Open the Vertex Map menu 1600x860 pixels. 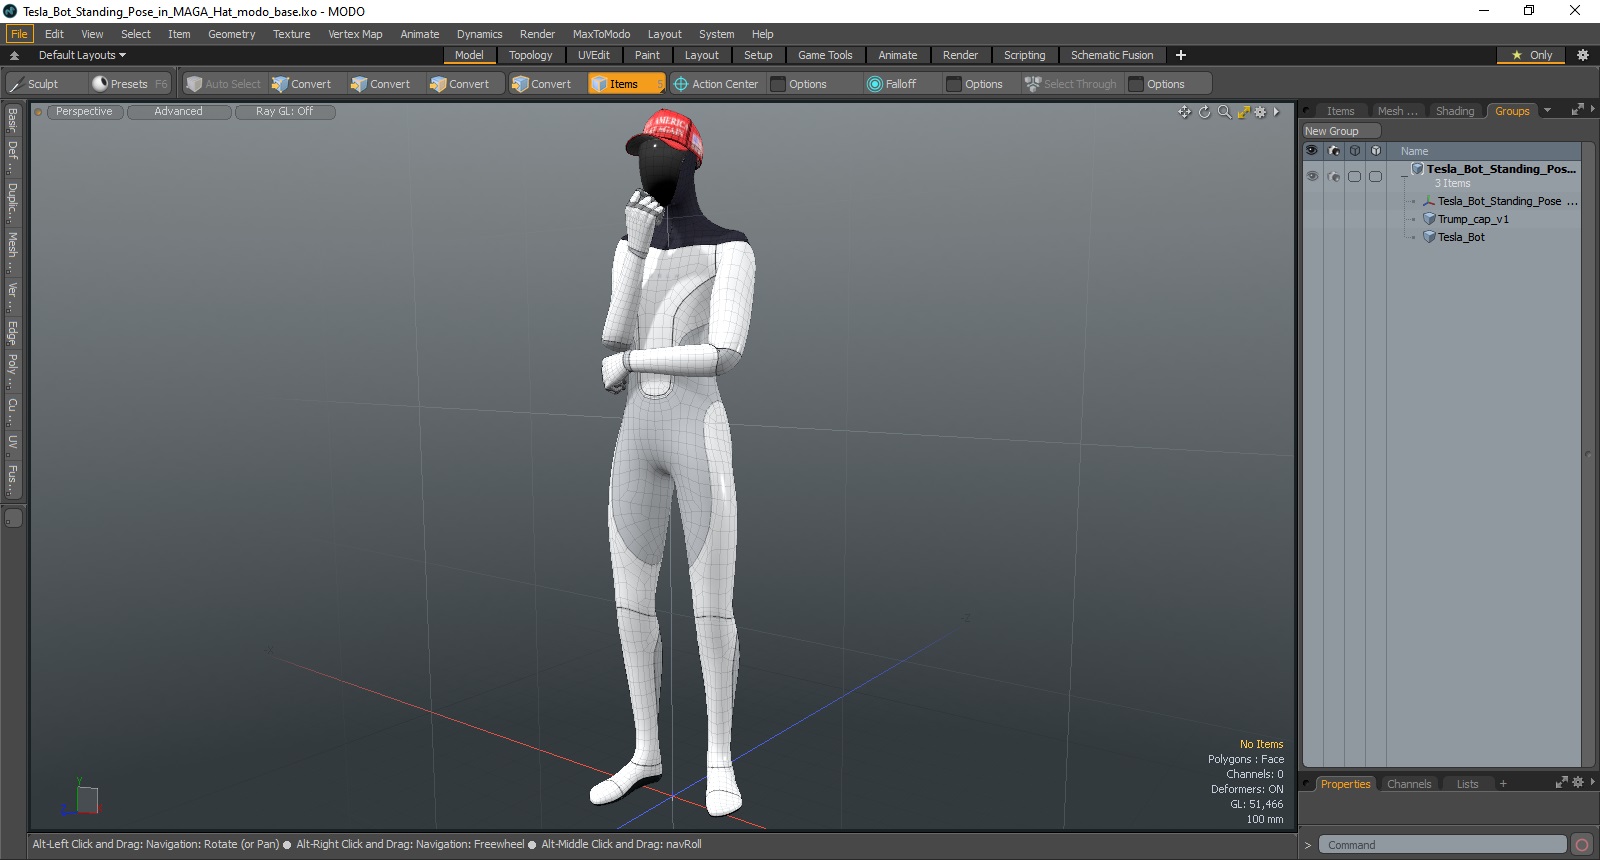click(x=355, y=34)
